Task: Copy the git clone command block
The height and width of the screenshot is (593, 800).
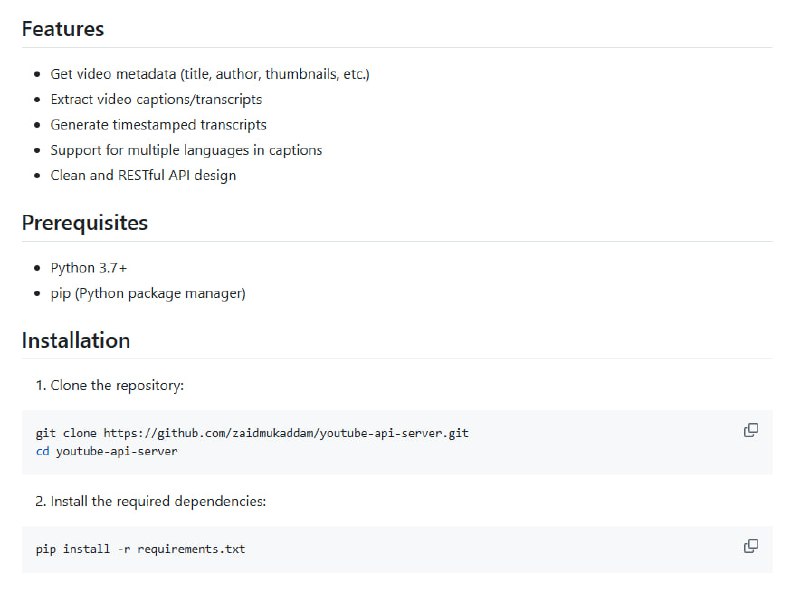Action: click(x=750, y=430)
